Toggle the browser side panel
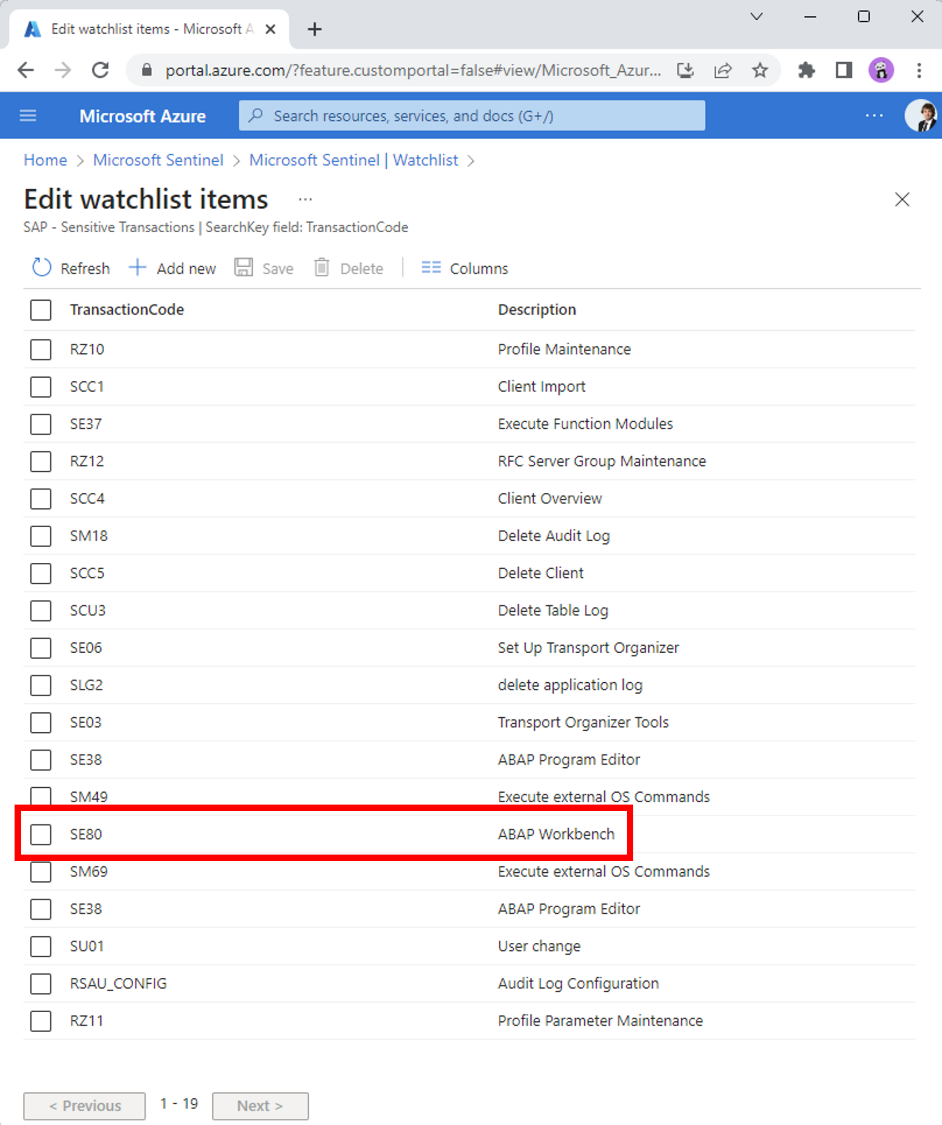This screenshot has width=942, height=1125. tap(844, 70)
